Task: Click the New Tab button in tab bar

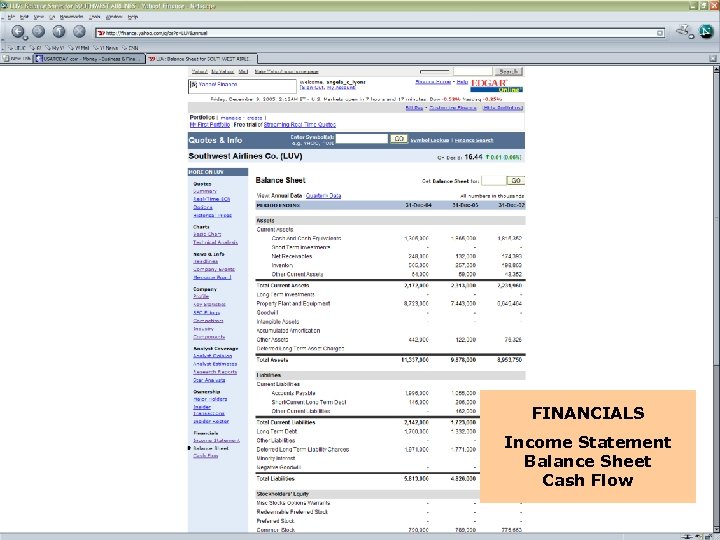Action: pyautogui.click(x=16, y=59)
